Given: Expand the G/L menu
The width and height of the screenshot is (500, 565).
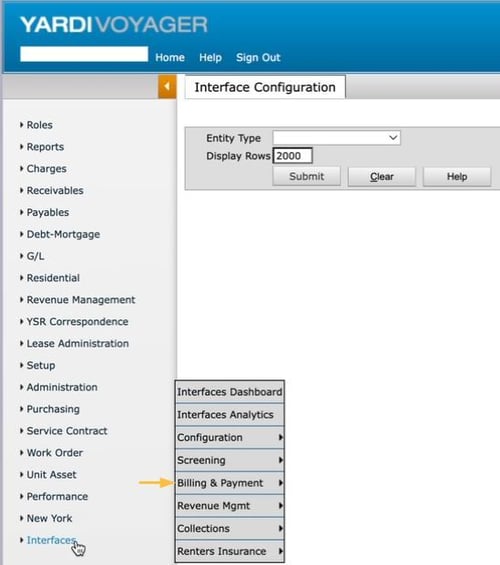Looking at the screenshot, I should coord(32,256).
